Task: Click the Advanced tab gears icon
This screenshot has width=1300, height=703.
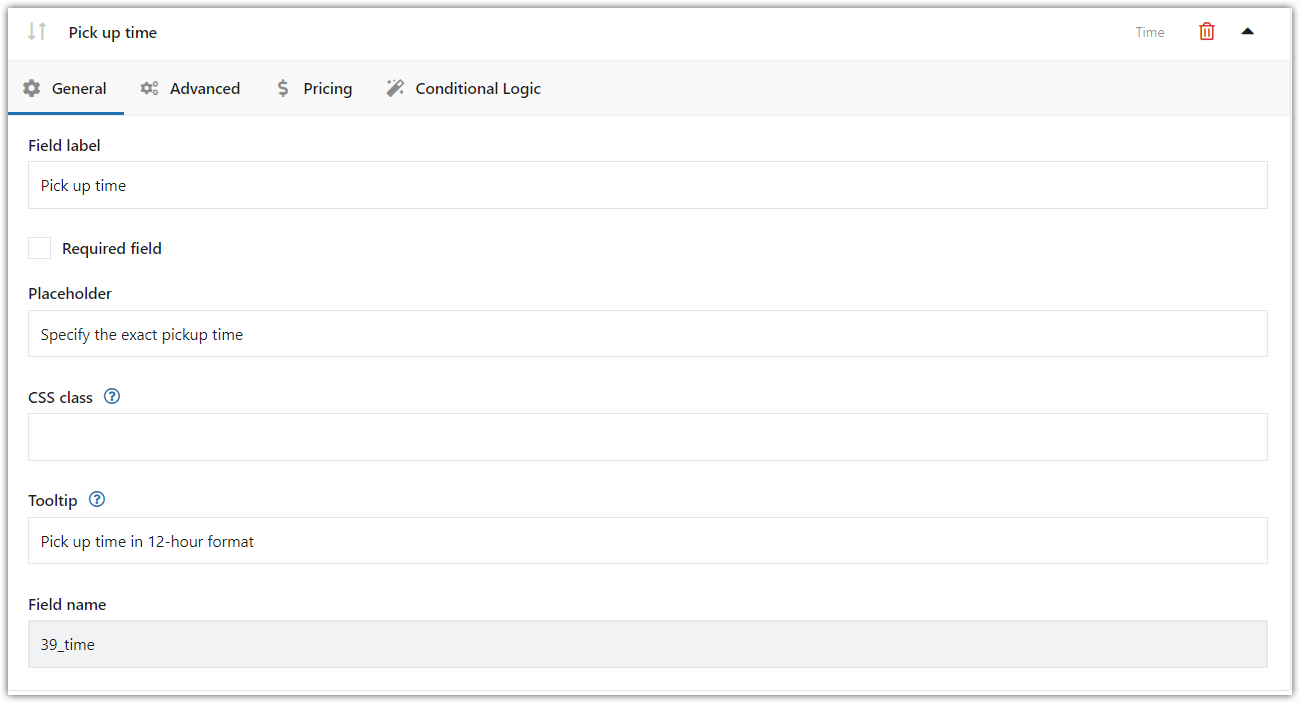Action: pyautogui.click(x=149, y=88)
